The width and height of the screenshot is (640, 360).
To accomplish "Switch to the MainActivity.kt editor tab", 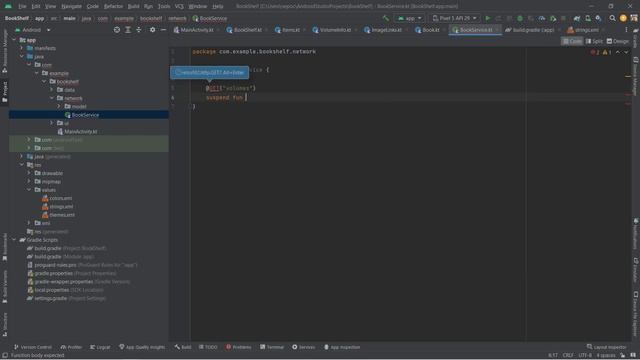I will (x=196, y=30).
